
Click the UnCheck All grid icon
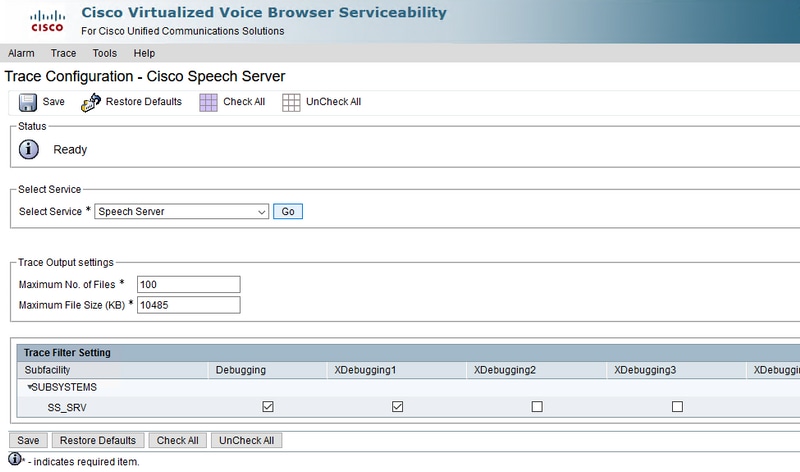click(x=291, y=103)
